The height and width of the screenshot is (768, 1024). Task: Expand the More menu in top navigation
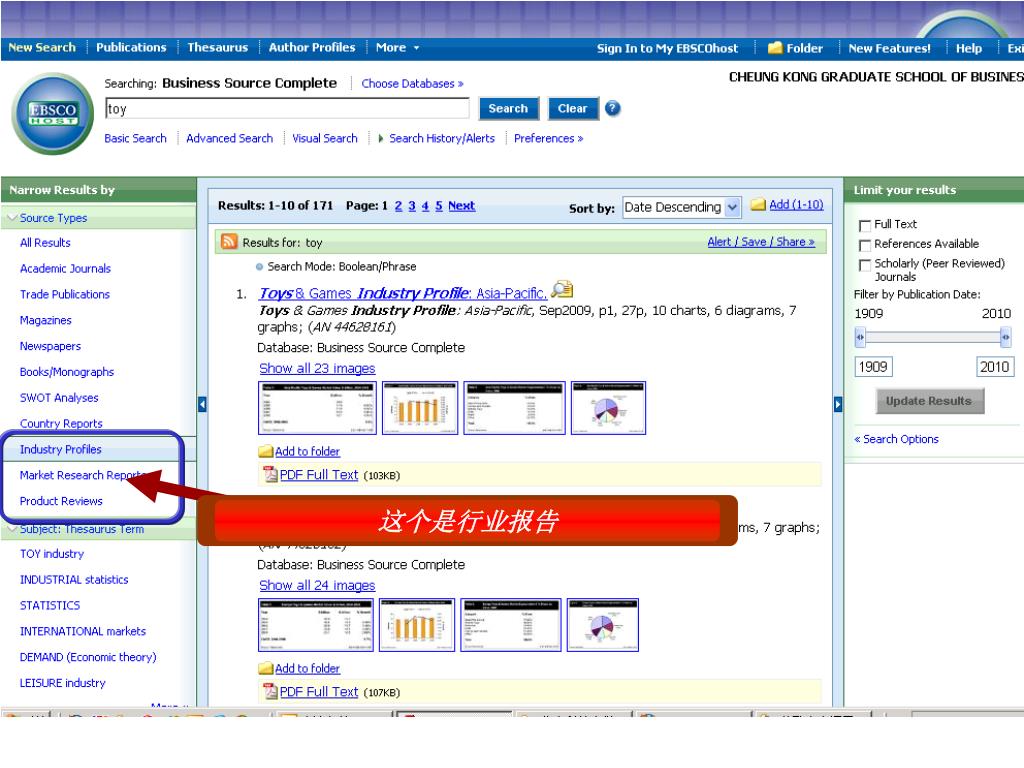(x=397, y=48)
